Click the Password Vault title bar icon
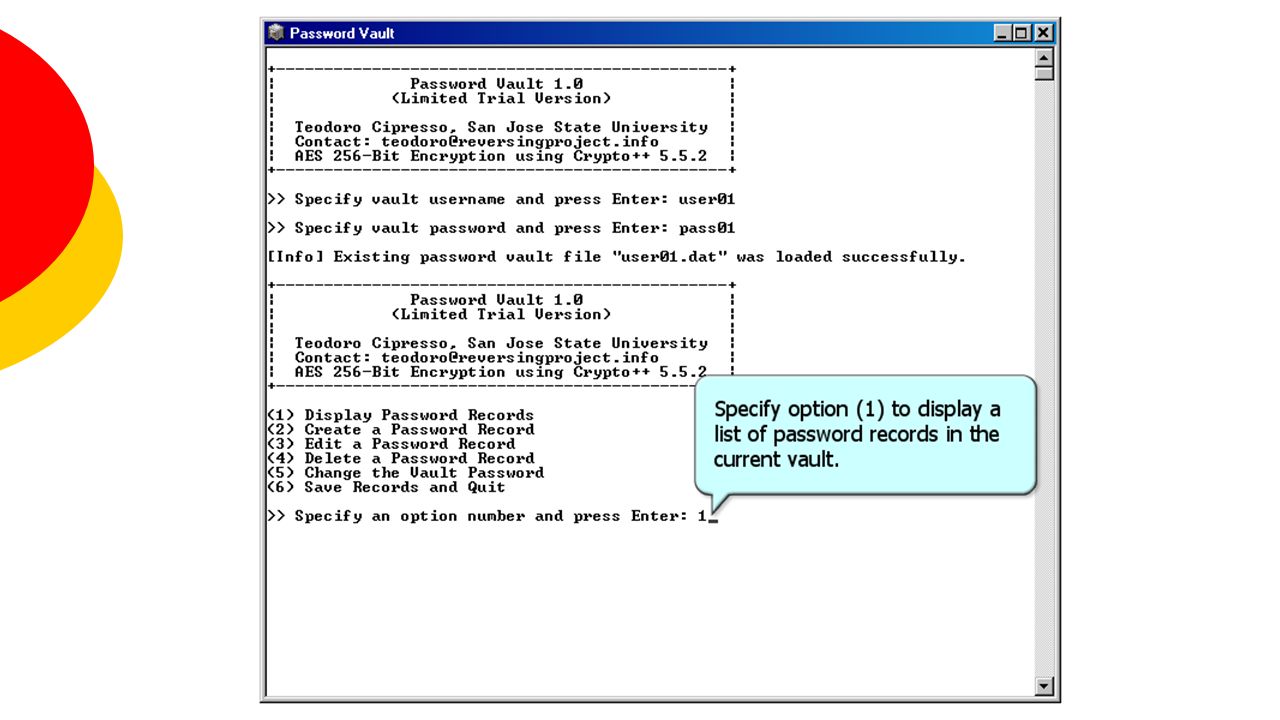Image resolution: width=1280 pixels, height=720 pixels. (x=276, y=33)
